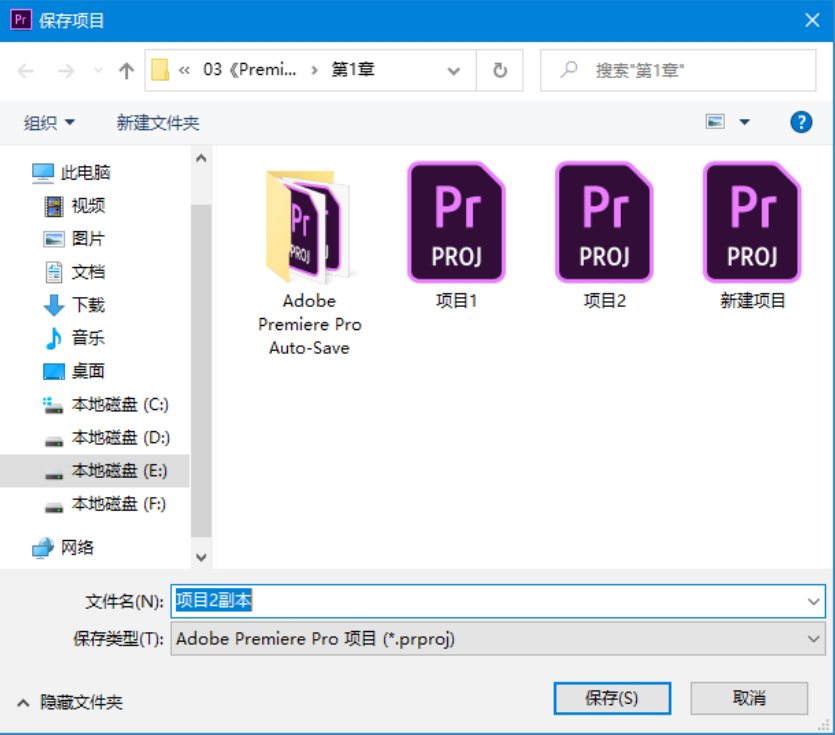Select 本地磁盘 (D:) drive

(107, 438)
